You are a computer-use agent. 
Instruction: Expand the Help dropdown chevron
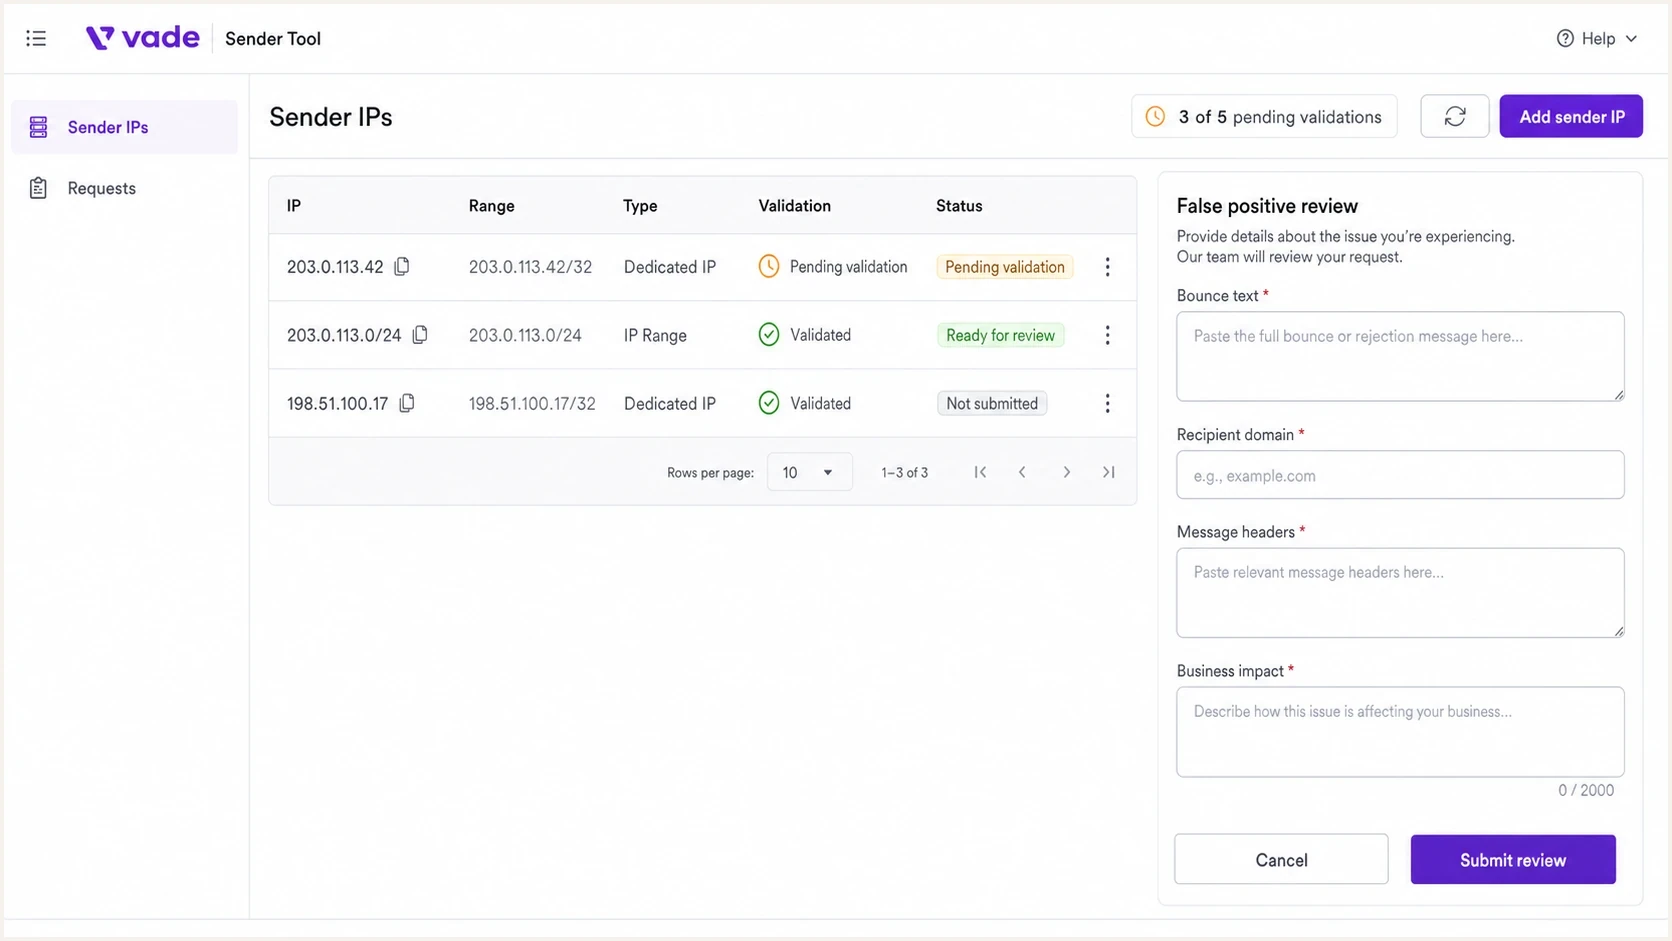tap(1631, 38)
